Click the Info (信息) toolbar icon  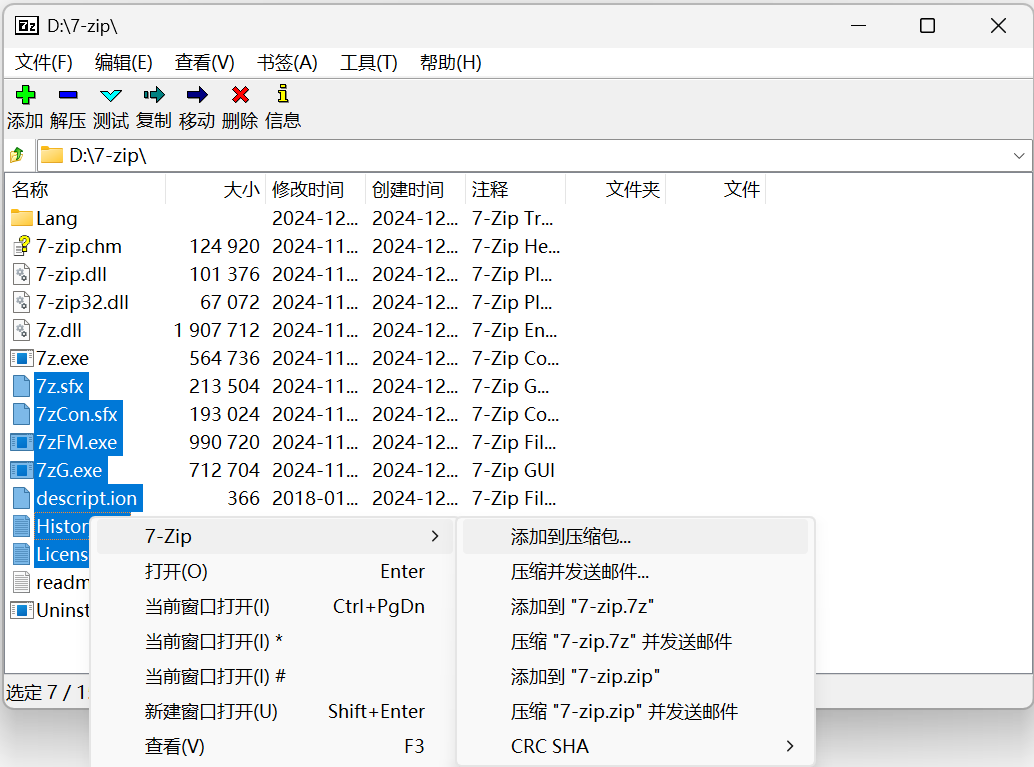pyautogui.click(x=283, y=94)
